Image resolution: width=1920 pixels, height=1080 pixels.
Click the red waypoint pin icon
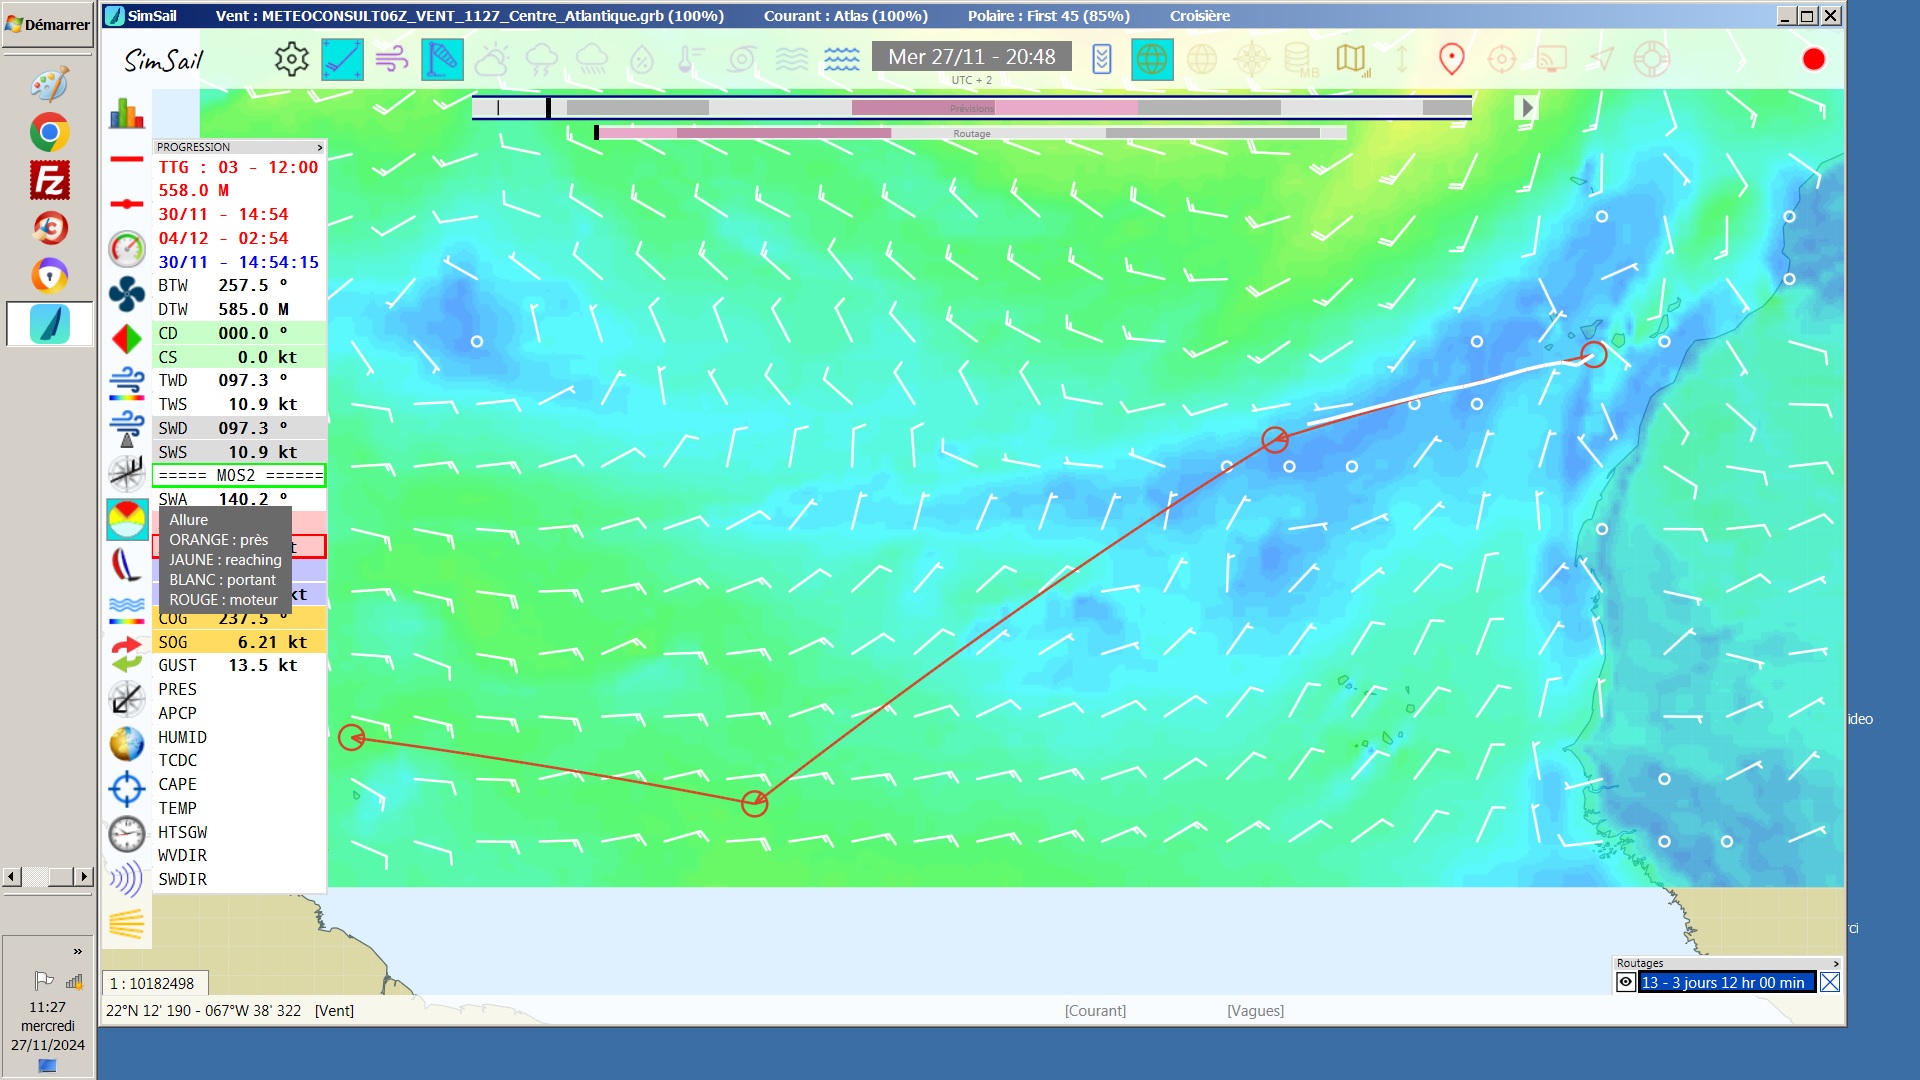(1451, 60)
